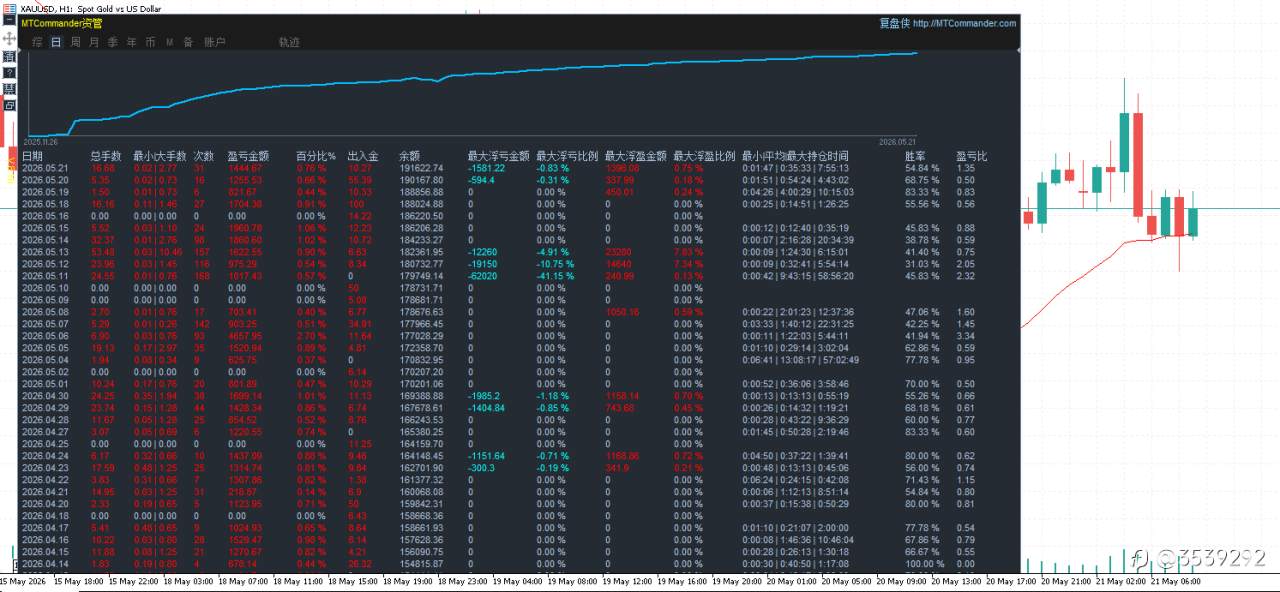
Task: Switch to the 年 yearly tab
Action: (x=131, y=42)
